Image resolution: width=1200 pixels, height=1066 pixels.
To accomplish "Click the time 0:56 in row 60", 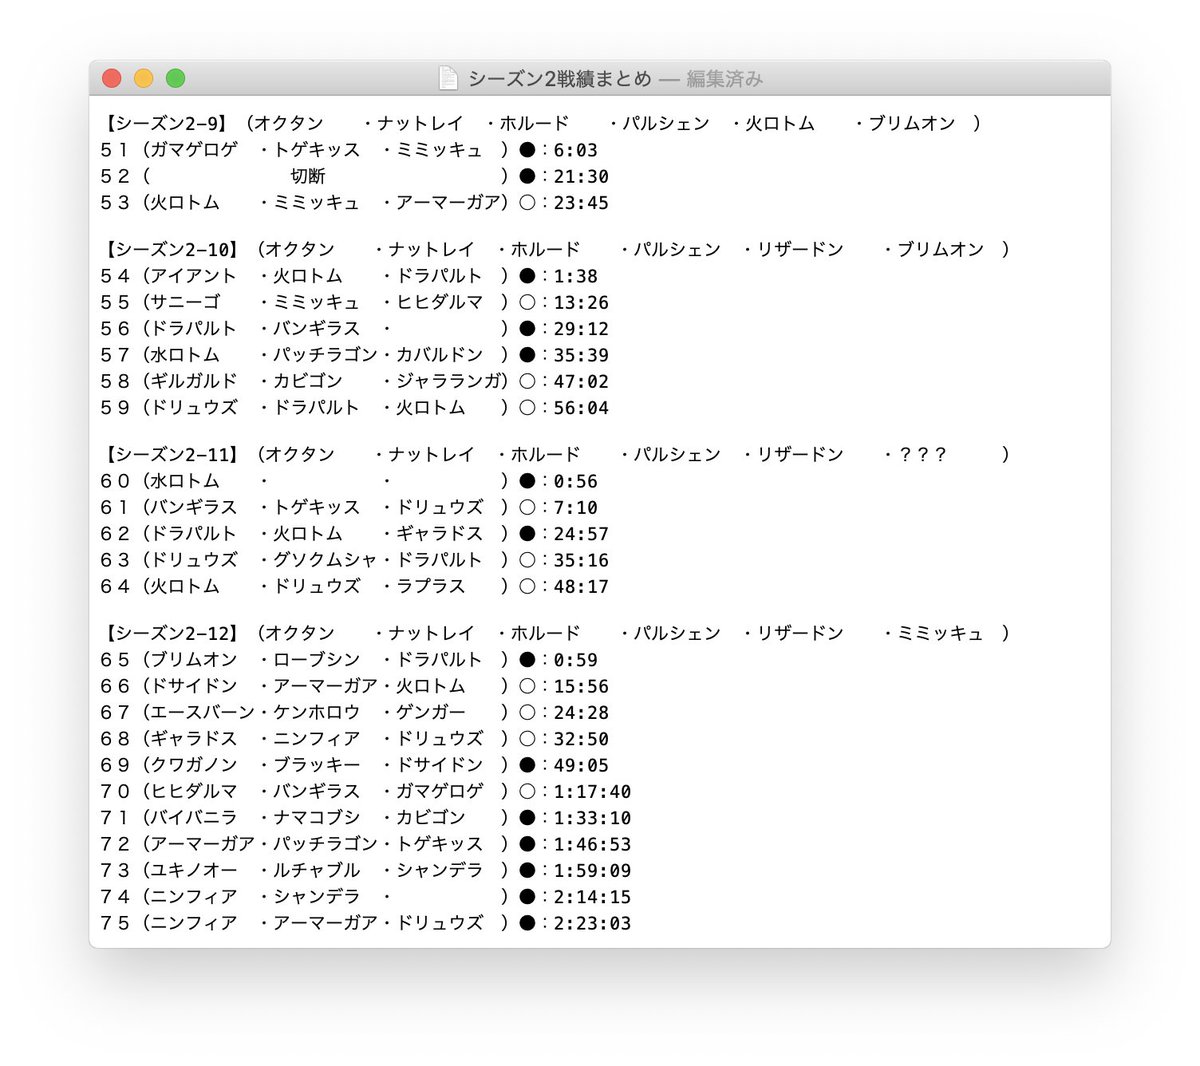I will click(x=576, y=481).
